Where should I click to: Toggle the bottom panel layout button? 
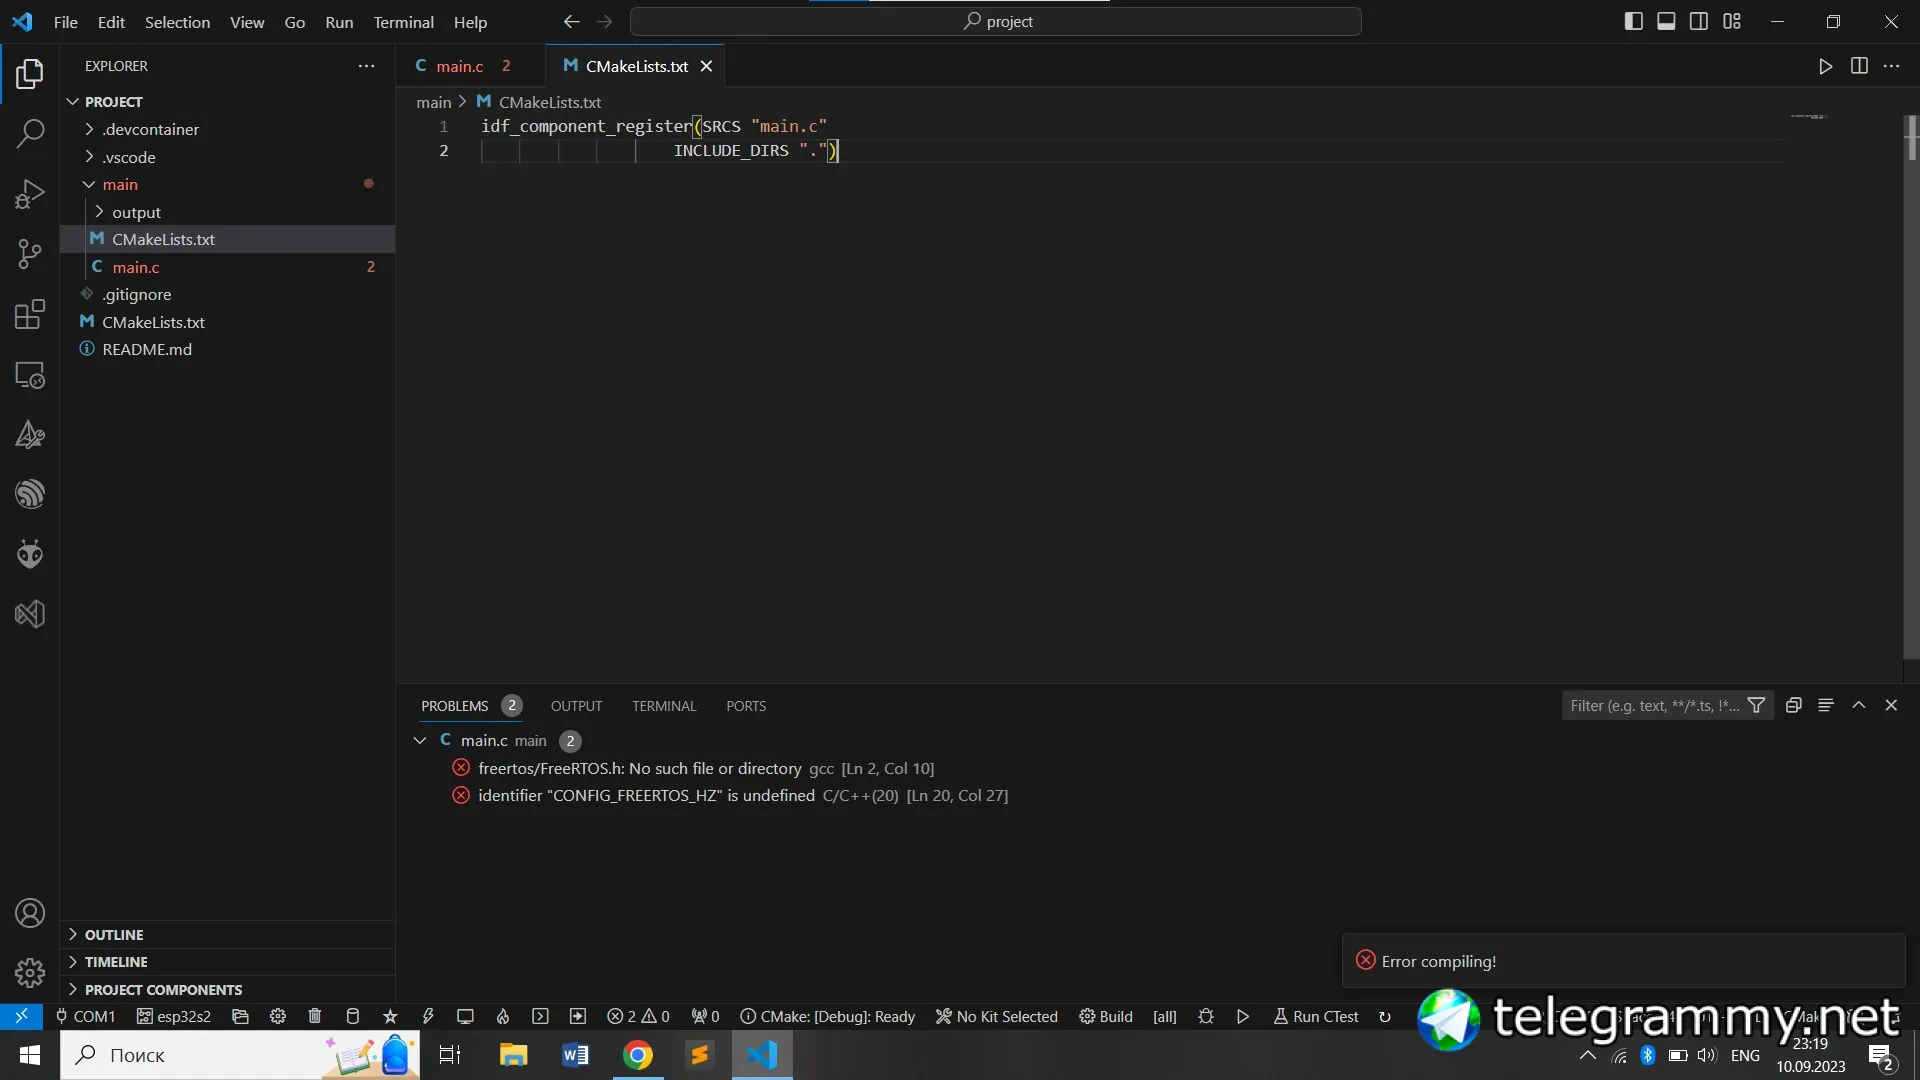(x=1666, y=21)
